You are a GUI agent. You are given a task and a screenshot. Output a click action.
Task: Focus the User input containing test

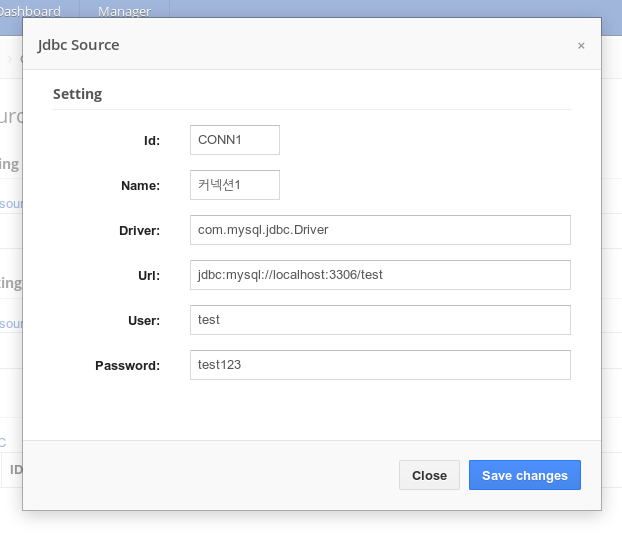[x=380, y=320]
